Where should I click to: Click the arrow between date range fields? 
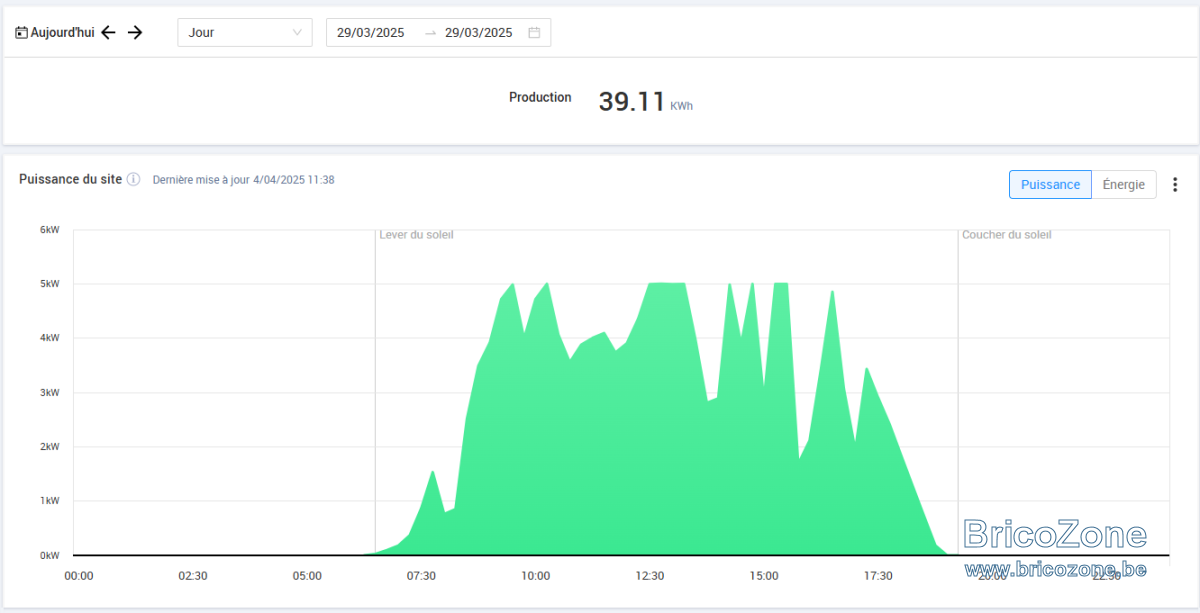[430, 32]
